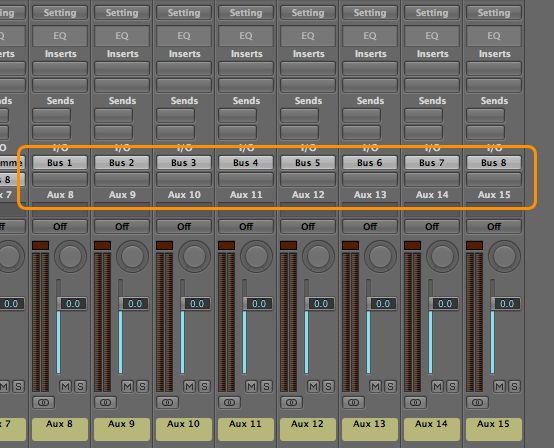Open the Setting menu on Aux 9 strip
The width and height of the screenshot is (554, 448).
(122, 13)
